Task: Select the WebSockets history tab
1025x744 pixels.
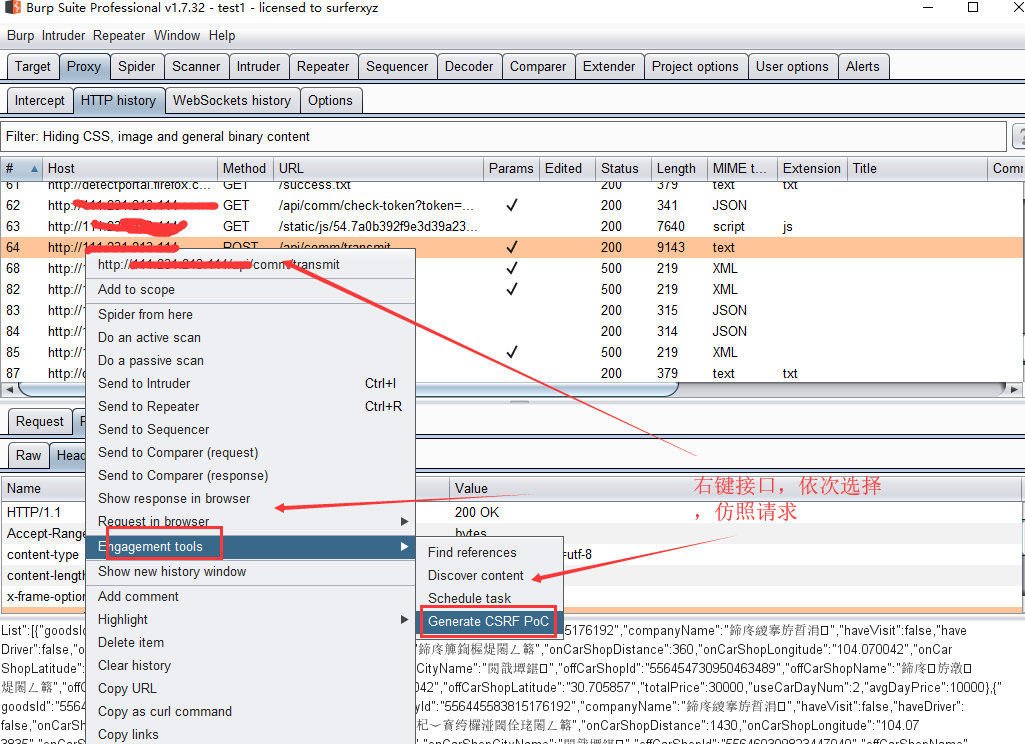Action: click(x=232, y=100)
